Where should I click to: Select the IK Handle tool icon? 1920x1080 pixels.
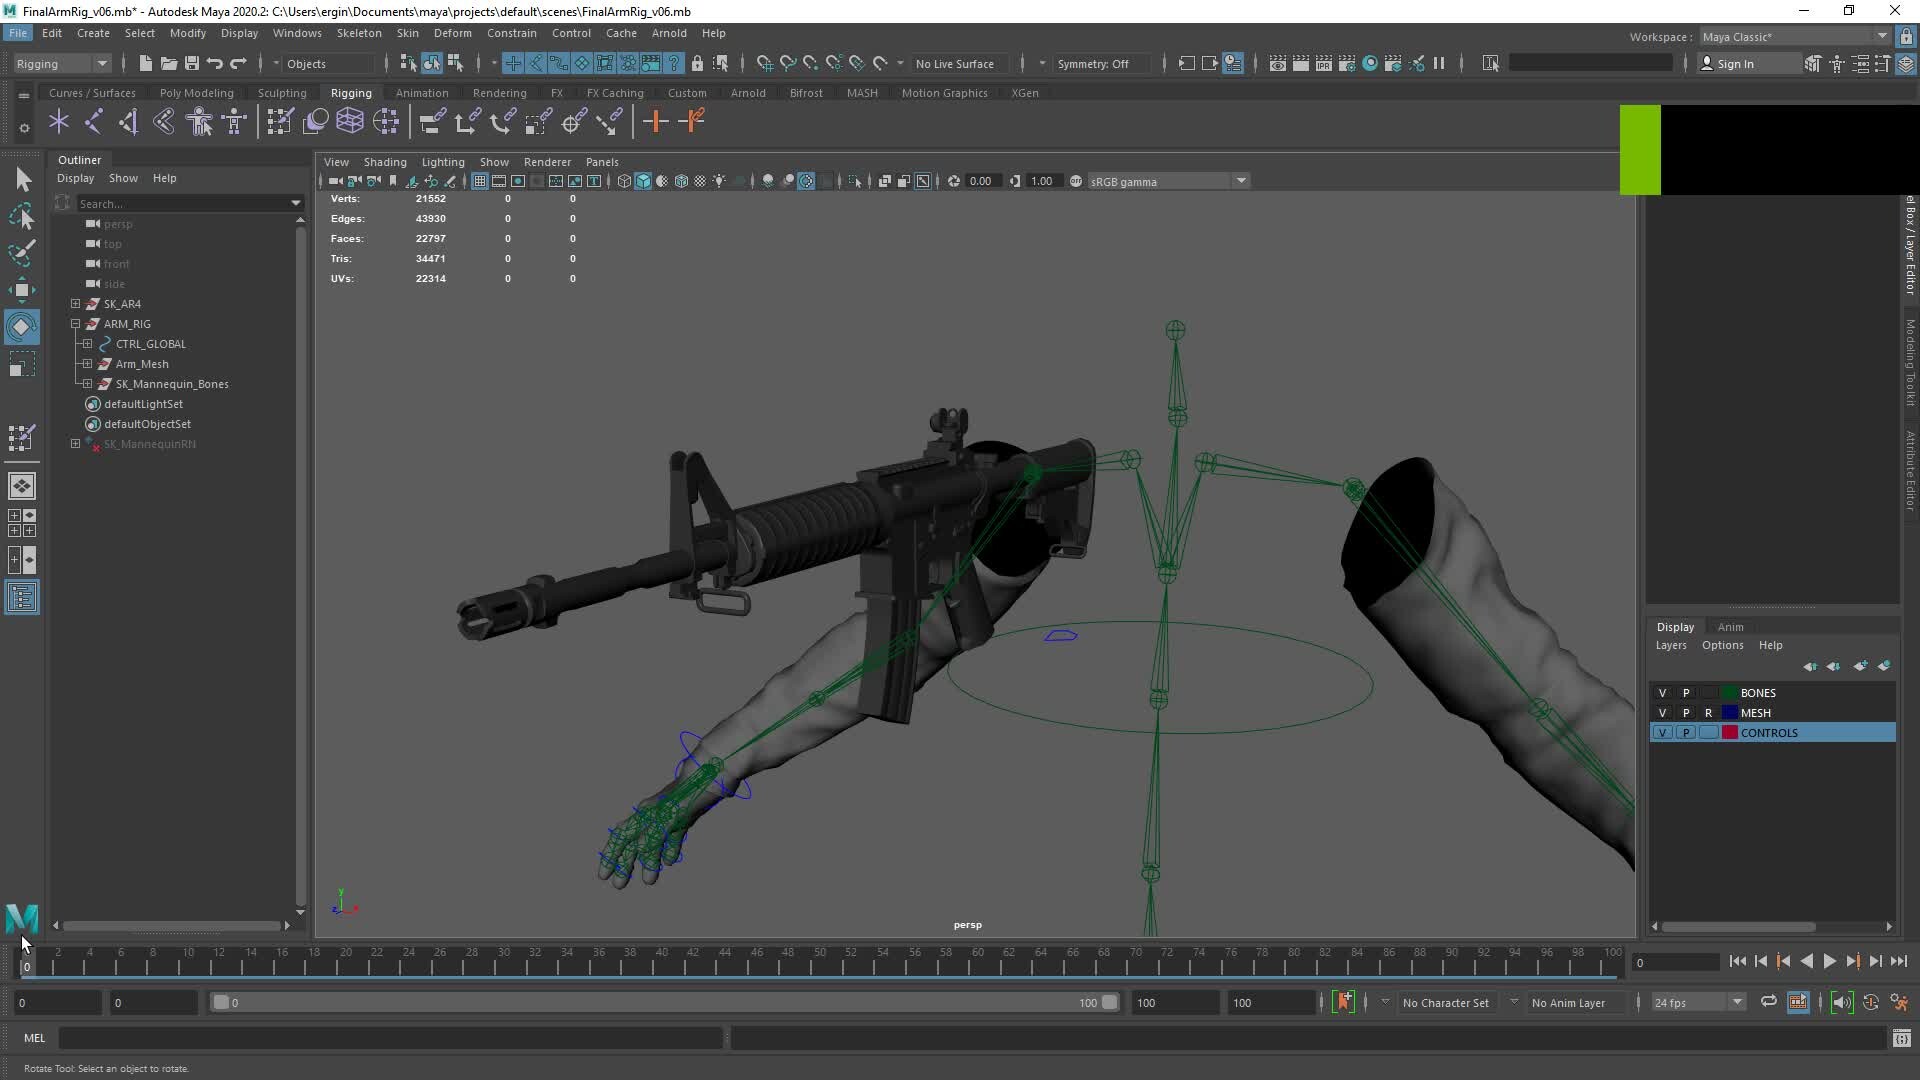[94, 121]
